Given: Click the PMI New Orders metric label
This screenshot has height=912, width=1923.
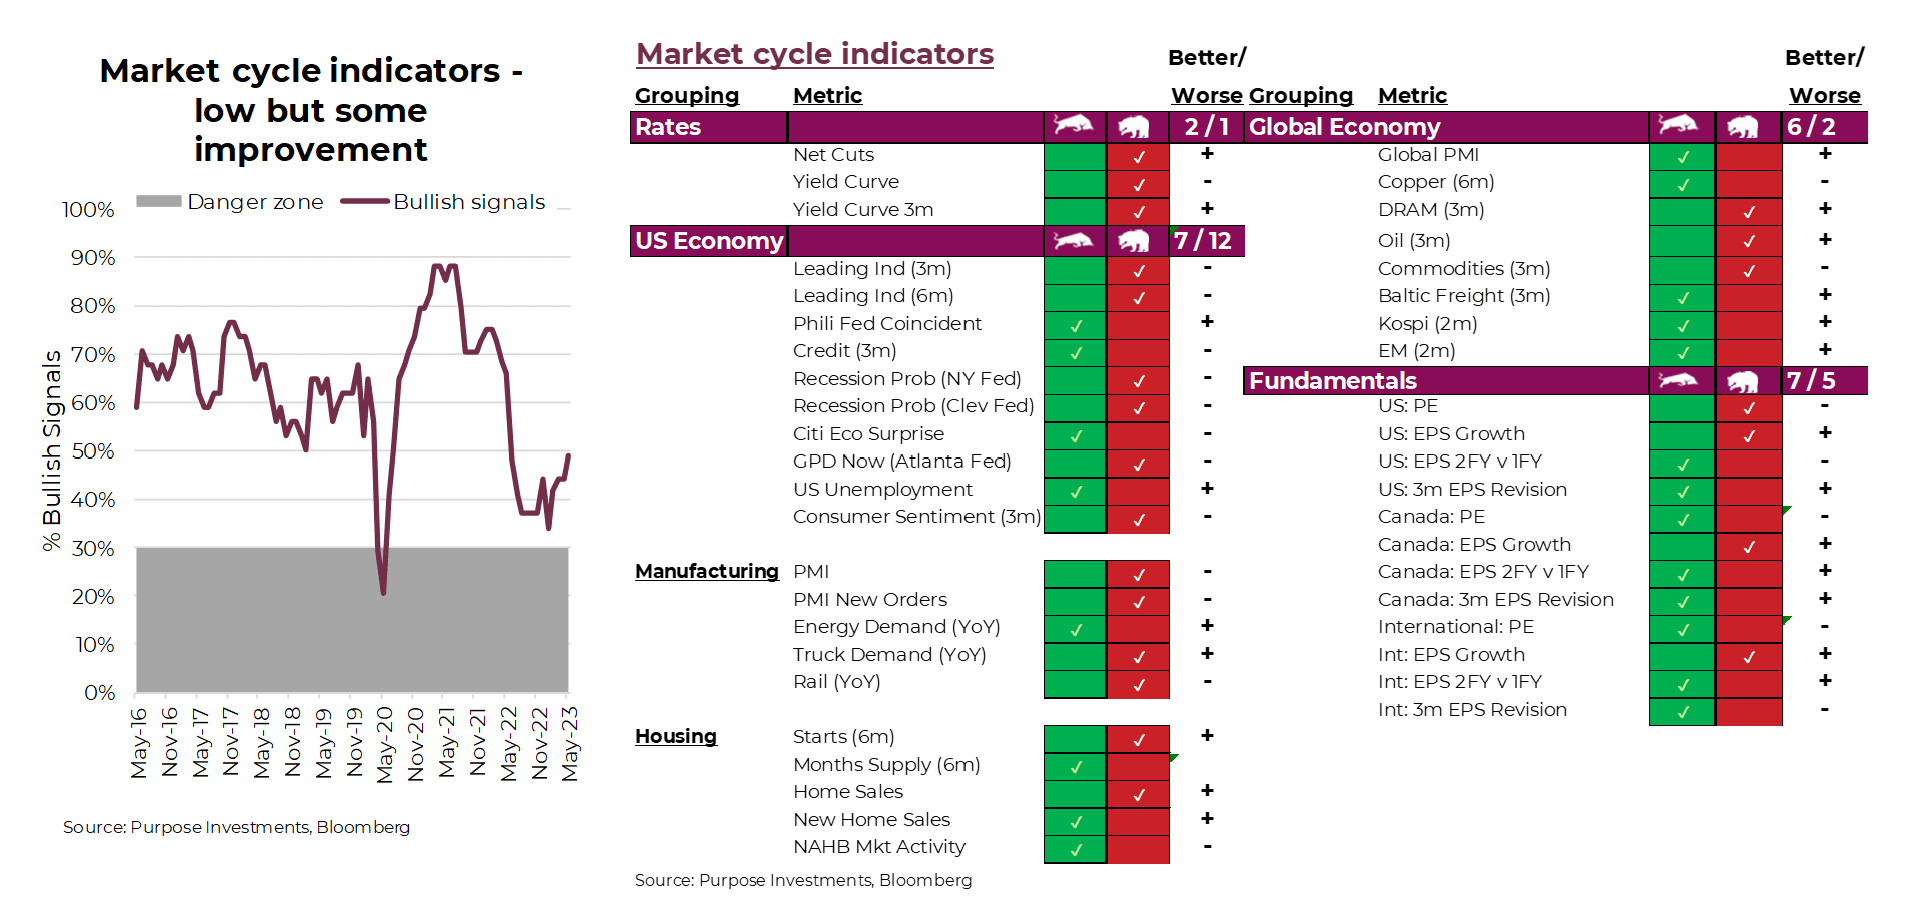Looking at the screenshot, I should (x=870, y=600).
